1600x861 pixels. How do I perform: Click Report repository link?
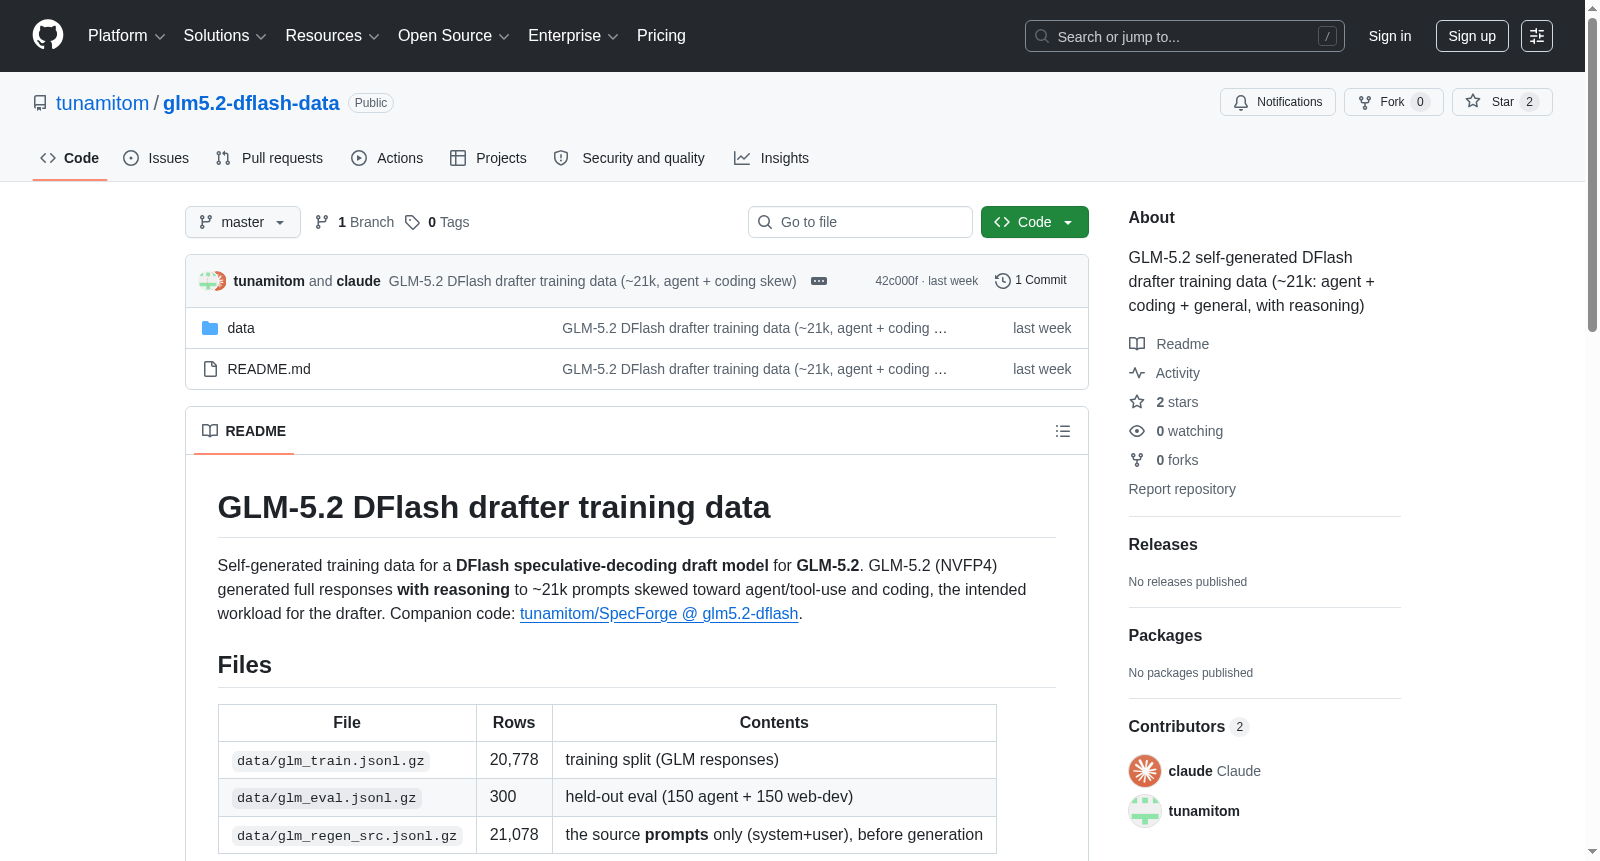(1182, 489)
